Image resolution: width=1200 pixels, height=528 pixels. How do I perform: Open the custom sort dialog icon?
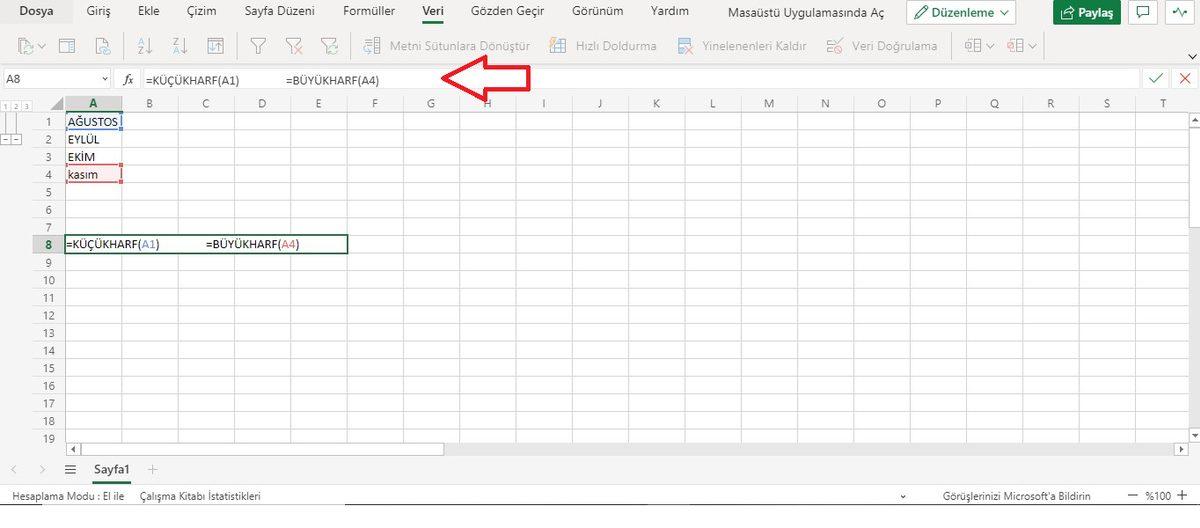click(215, 46)
